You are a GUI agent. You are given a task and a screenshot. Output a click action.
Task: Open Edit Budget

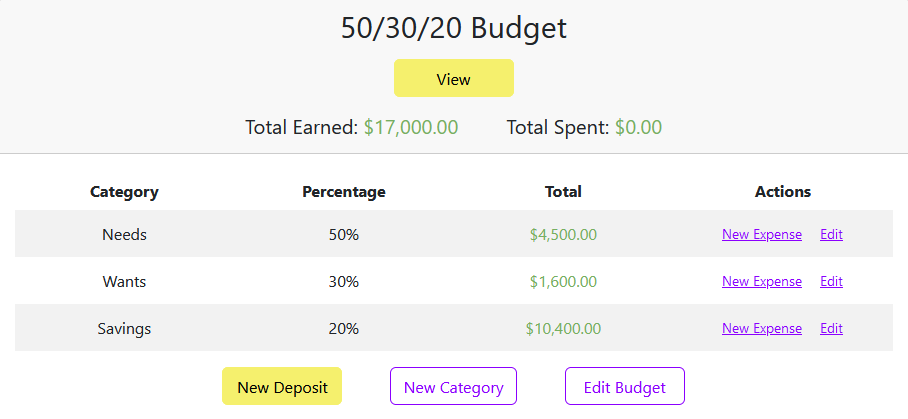[625, 386]
